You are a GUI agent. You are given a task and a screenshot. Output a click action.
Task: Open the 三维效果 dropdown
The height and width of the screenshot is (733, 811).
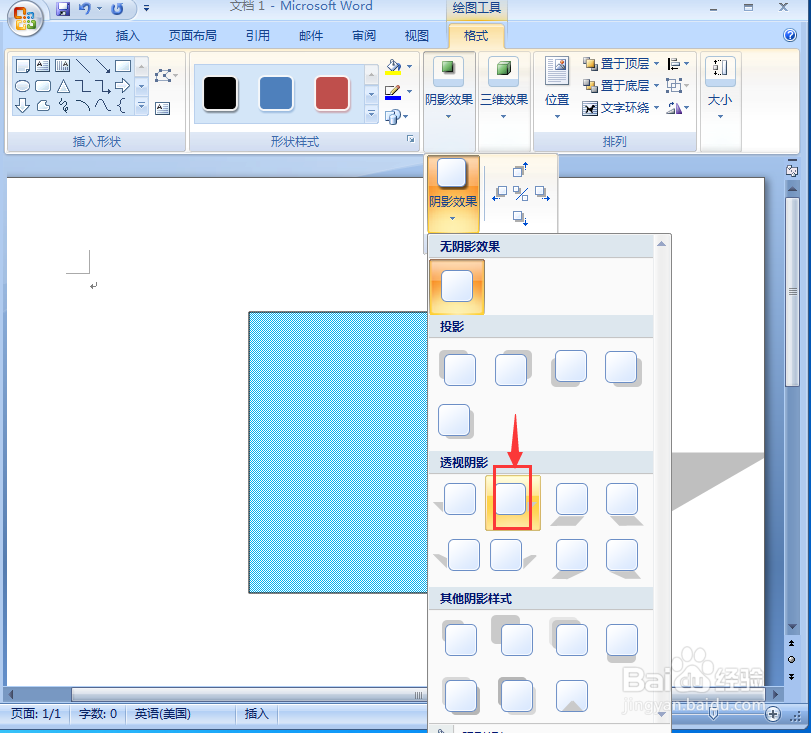504,101
